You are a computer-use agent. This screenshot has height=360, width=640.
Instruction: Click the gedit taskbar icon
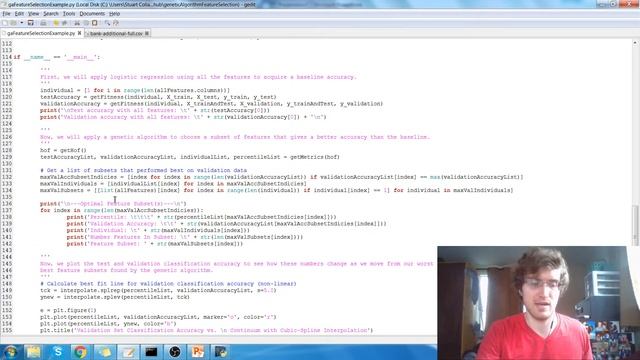[128, 352]
